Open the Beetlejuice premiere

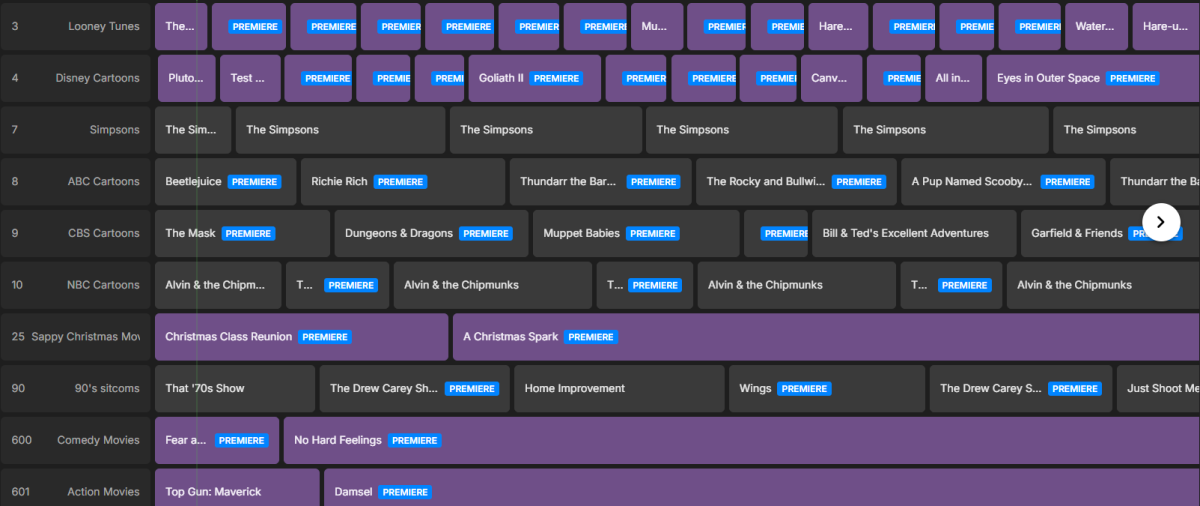225,182
